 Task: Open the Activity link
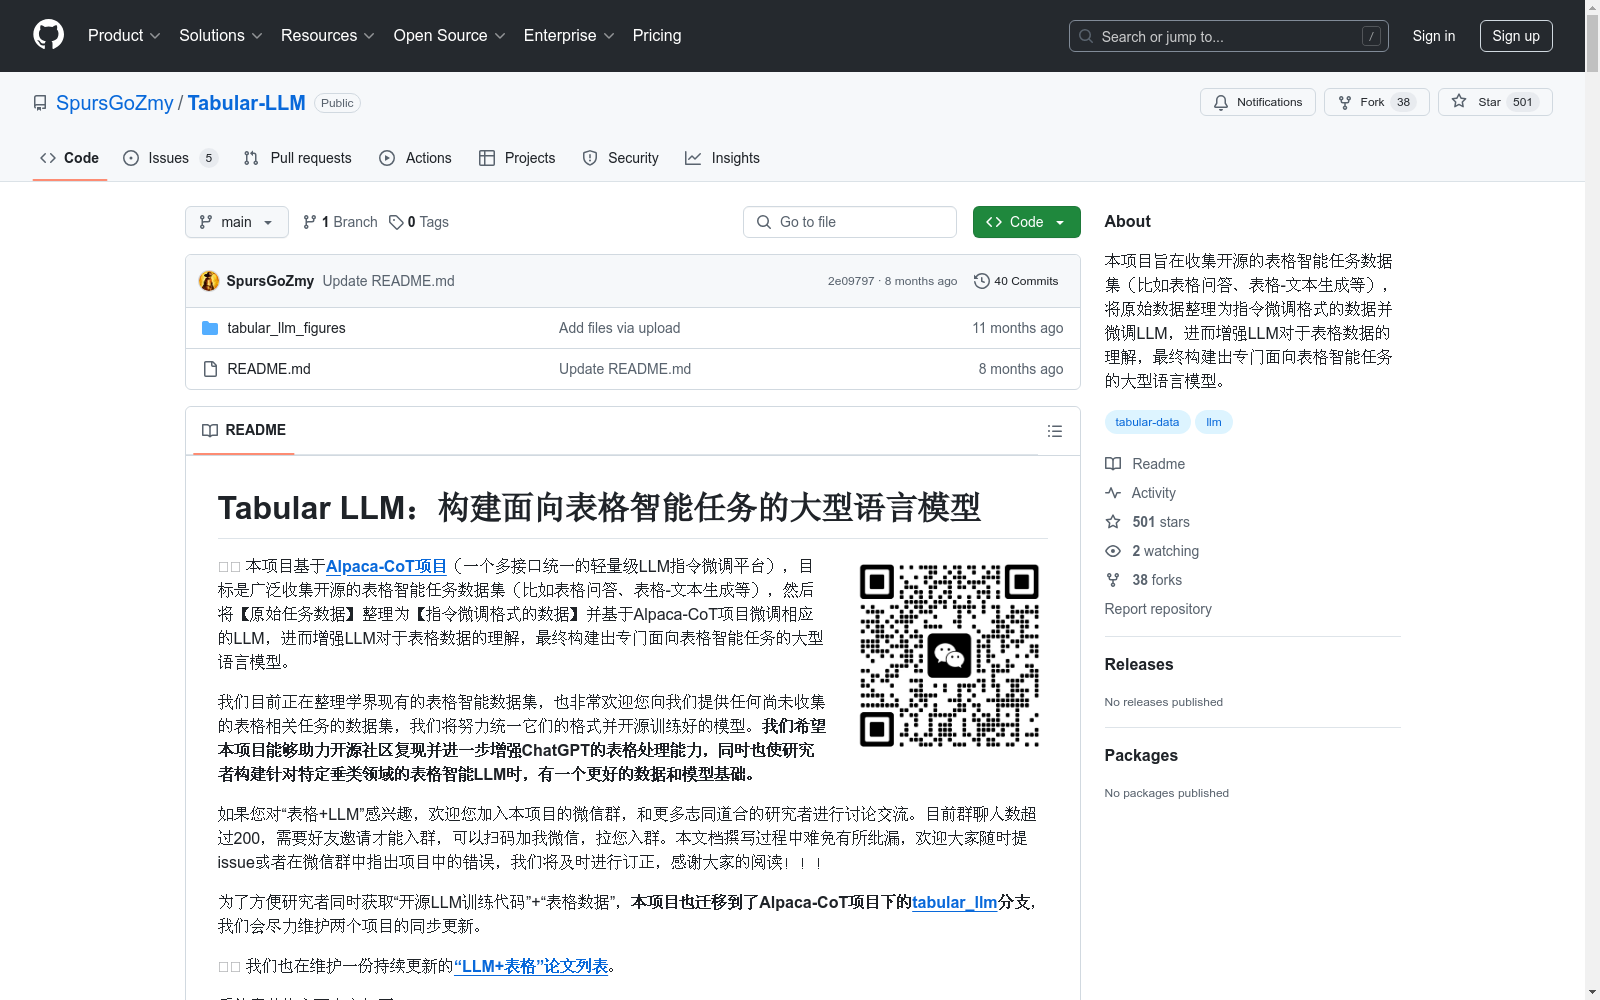click(x=1141, y=493)
